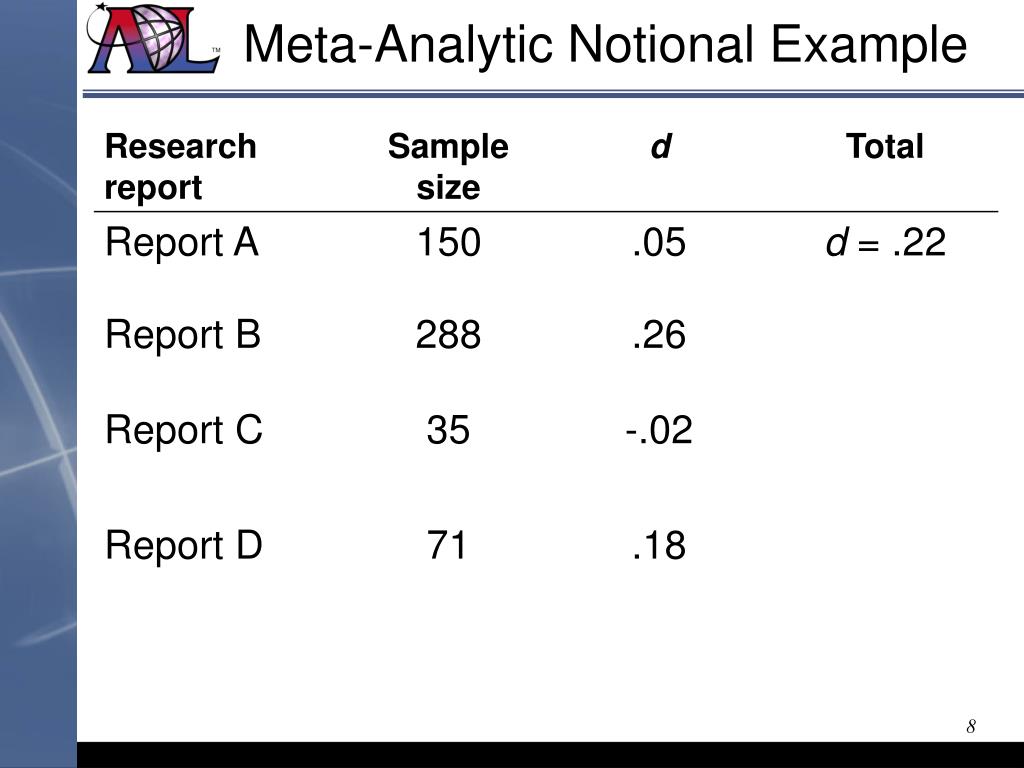The height and width of the screenshot is (768, 1024).
Task: Select the Report D row label
Action: click(184, 546)
